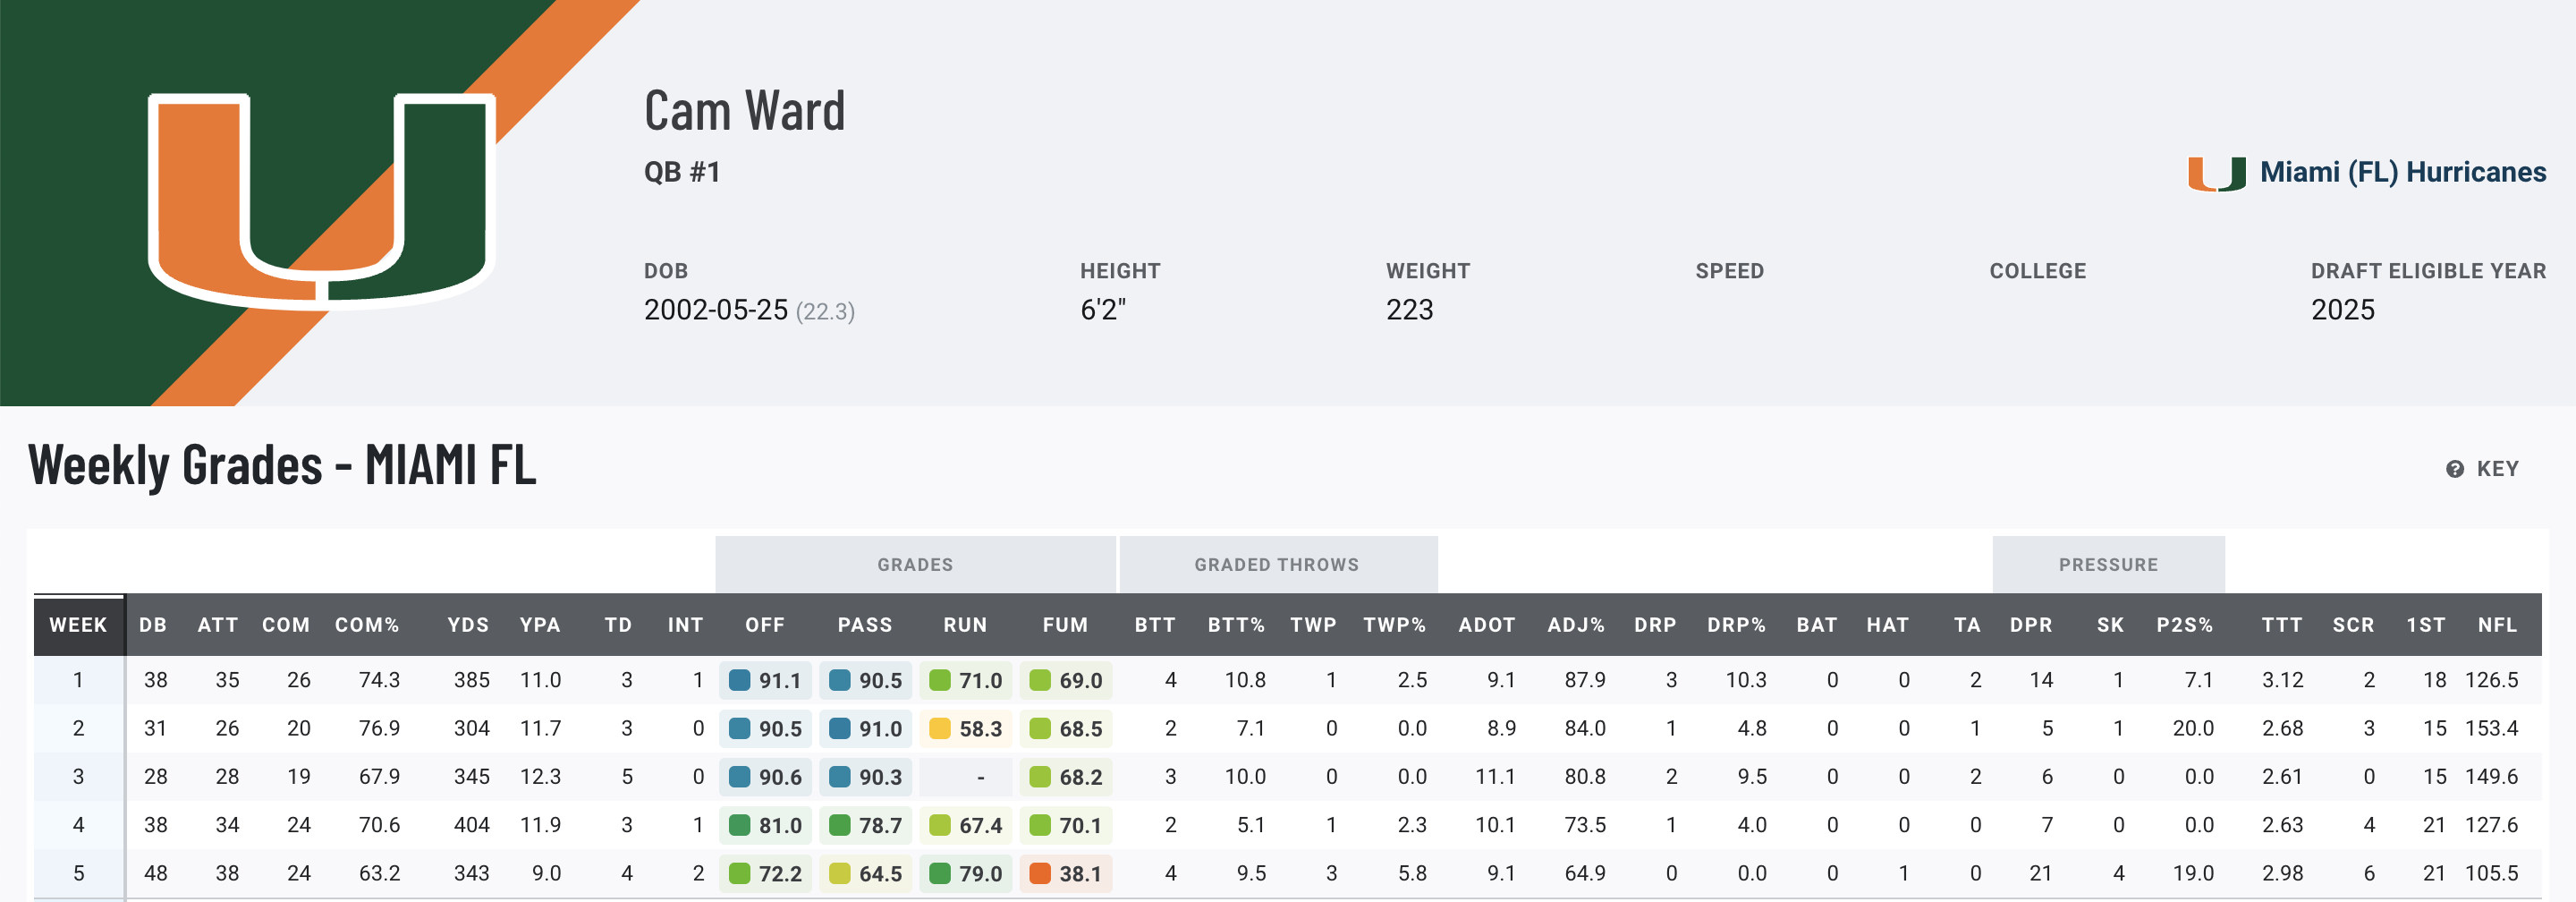Click the small Miami U logo icon
Screen dimensions: 2576x902
coord(2216,173)
